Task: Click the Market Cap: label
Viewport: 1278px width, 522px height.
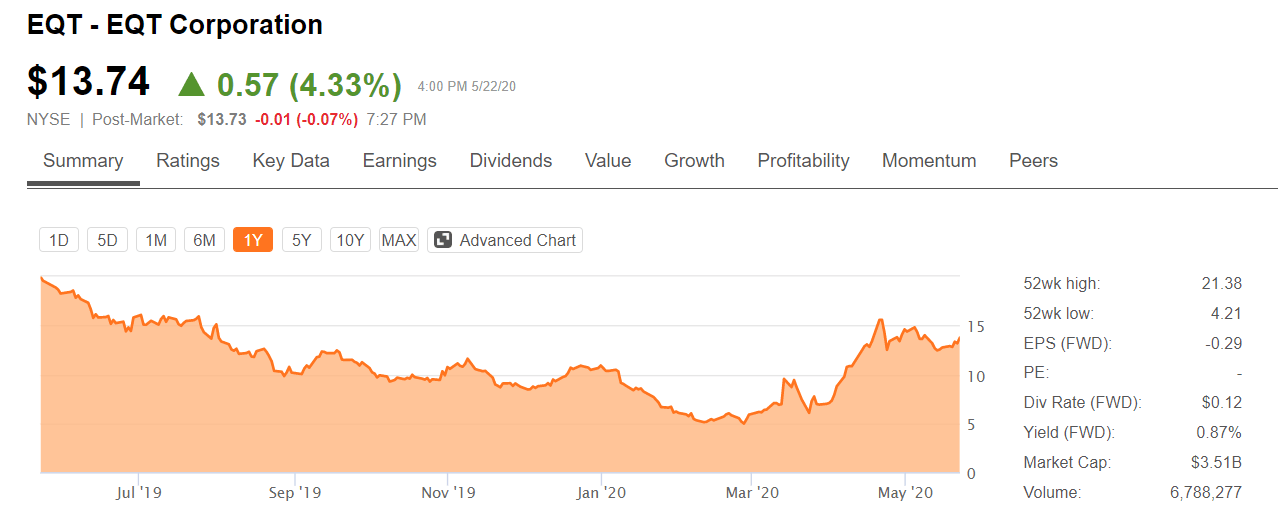Action: pyautogui.click(x=1067, y=463)
